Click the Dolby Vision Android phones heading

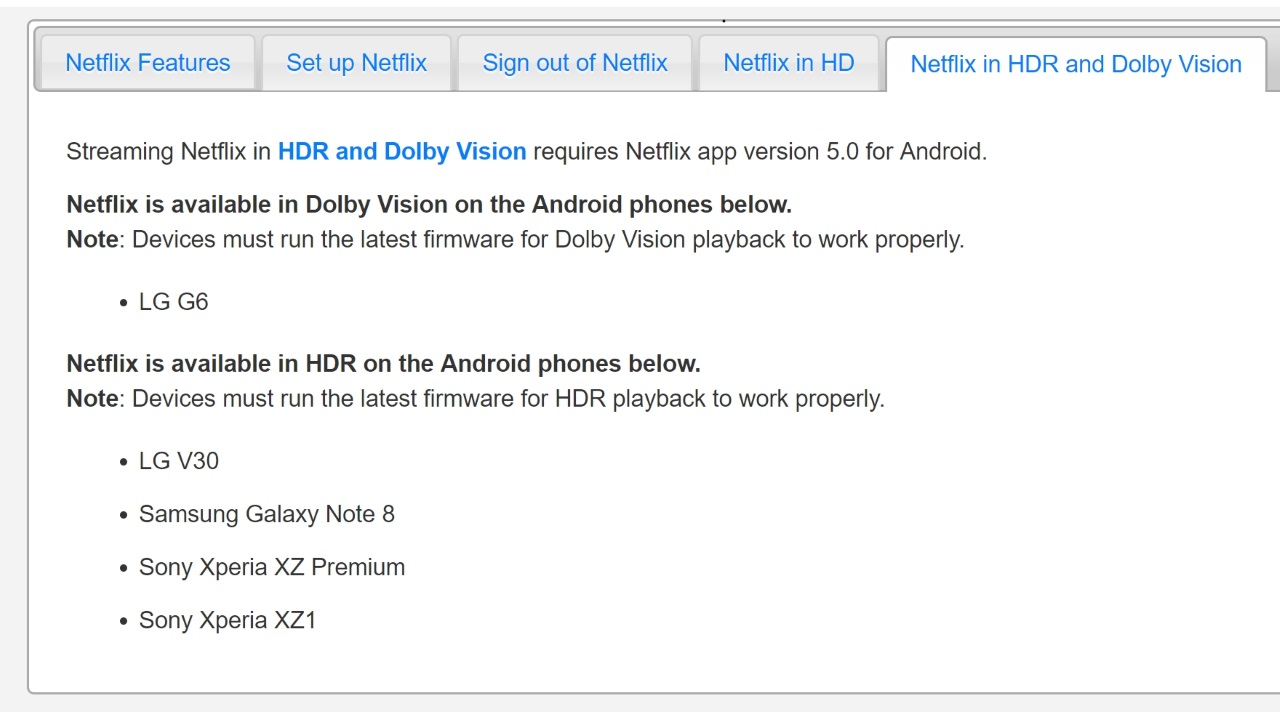click(428, 205)
